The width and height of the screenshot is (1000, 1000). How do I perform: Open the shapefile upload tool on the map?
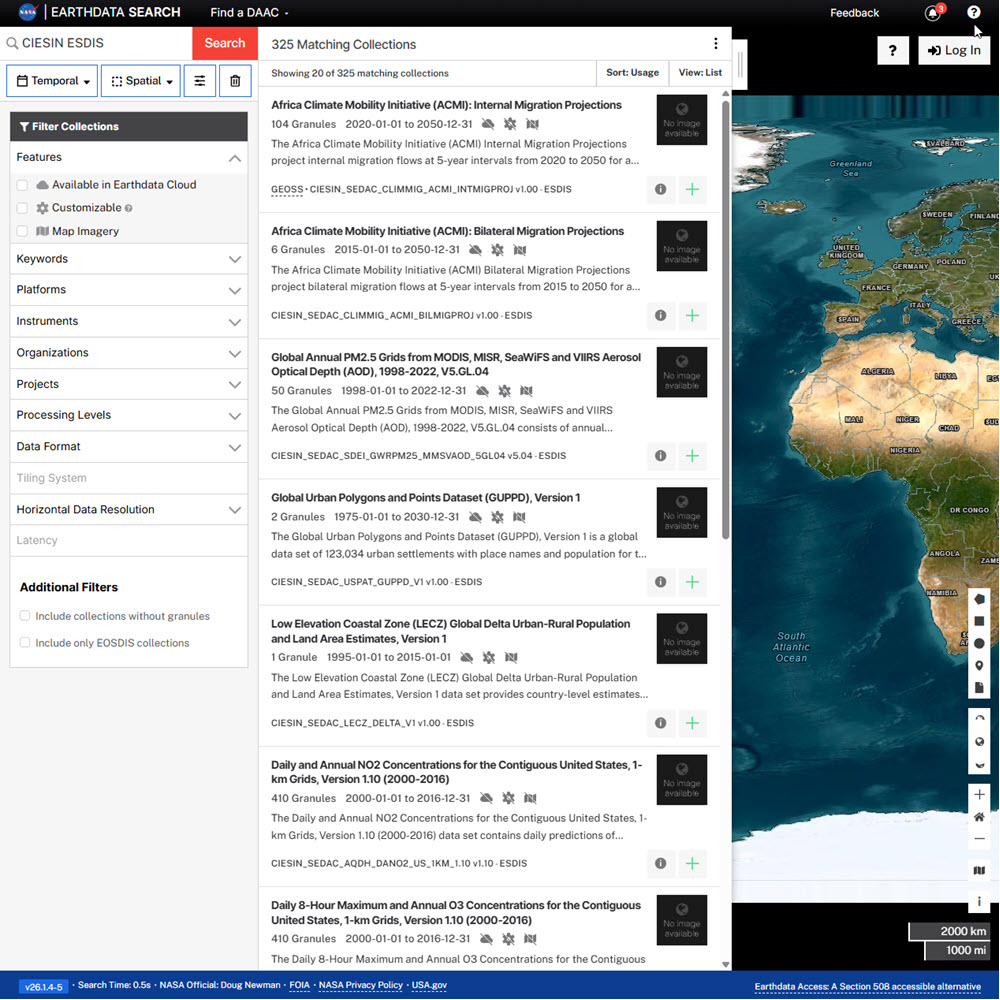pos(979,687)
